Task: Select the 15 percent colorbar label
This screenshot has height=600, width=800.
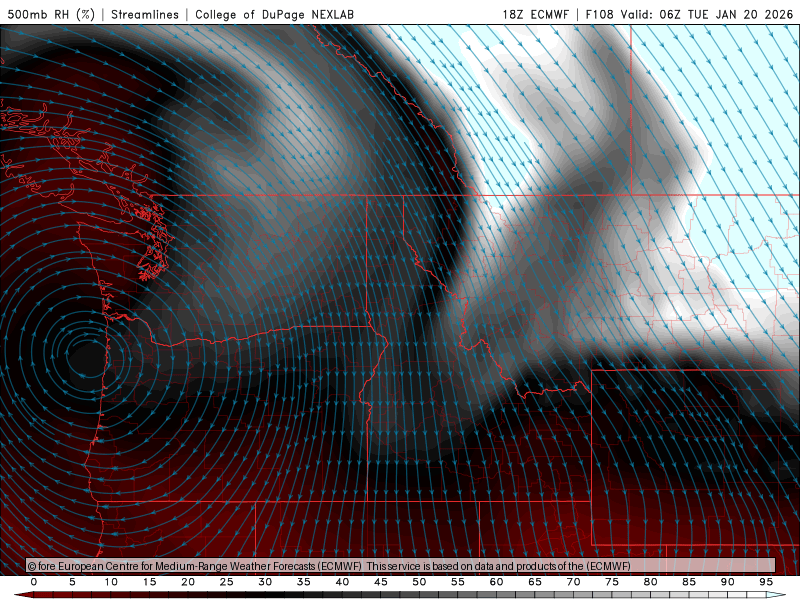Action: click(150, 582)
